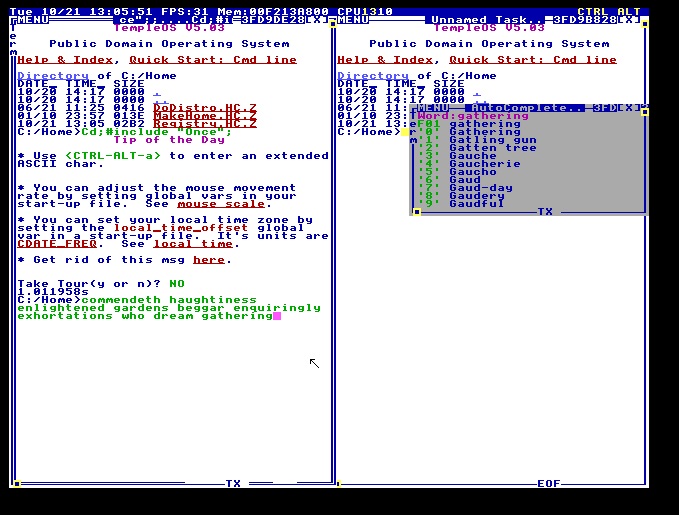Click AutoComplete top-right scroll marker
Viewport: 679px width, 515px height.
(x=645, y=112)
